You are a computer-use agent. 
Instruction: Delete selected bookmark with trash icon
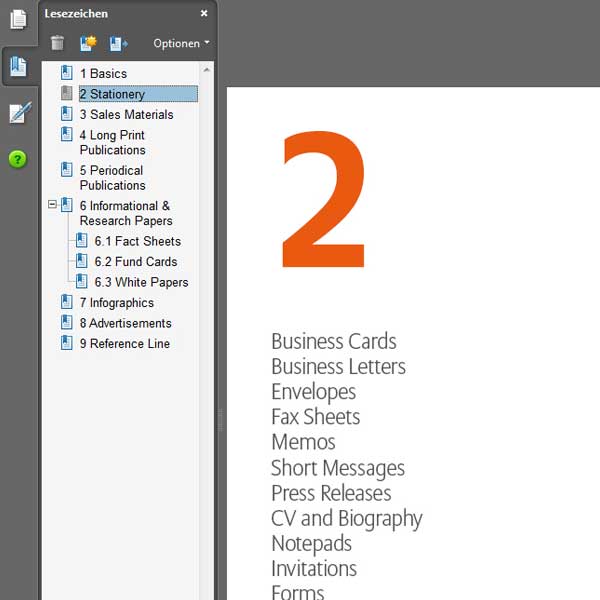[58, 43]
